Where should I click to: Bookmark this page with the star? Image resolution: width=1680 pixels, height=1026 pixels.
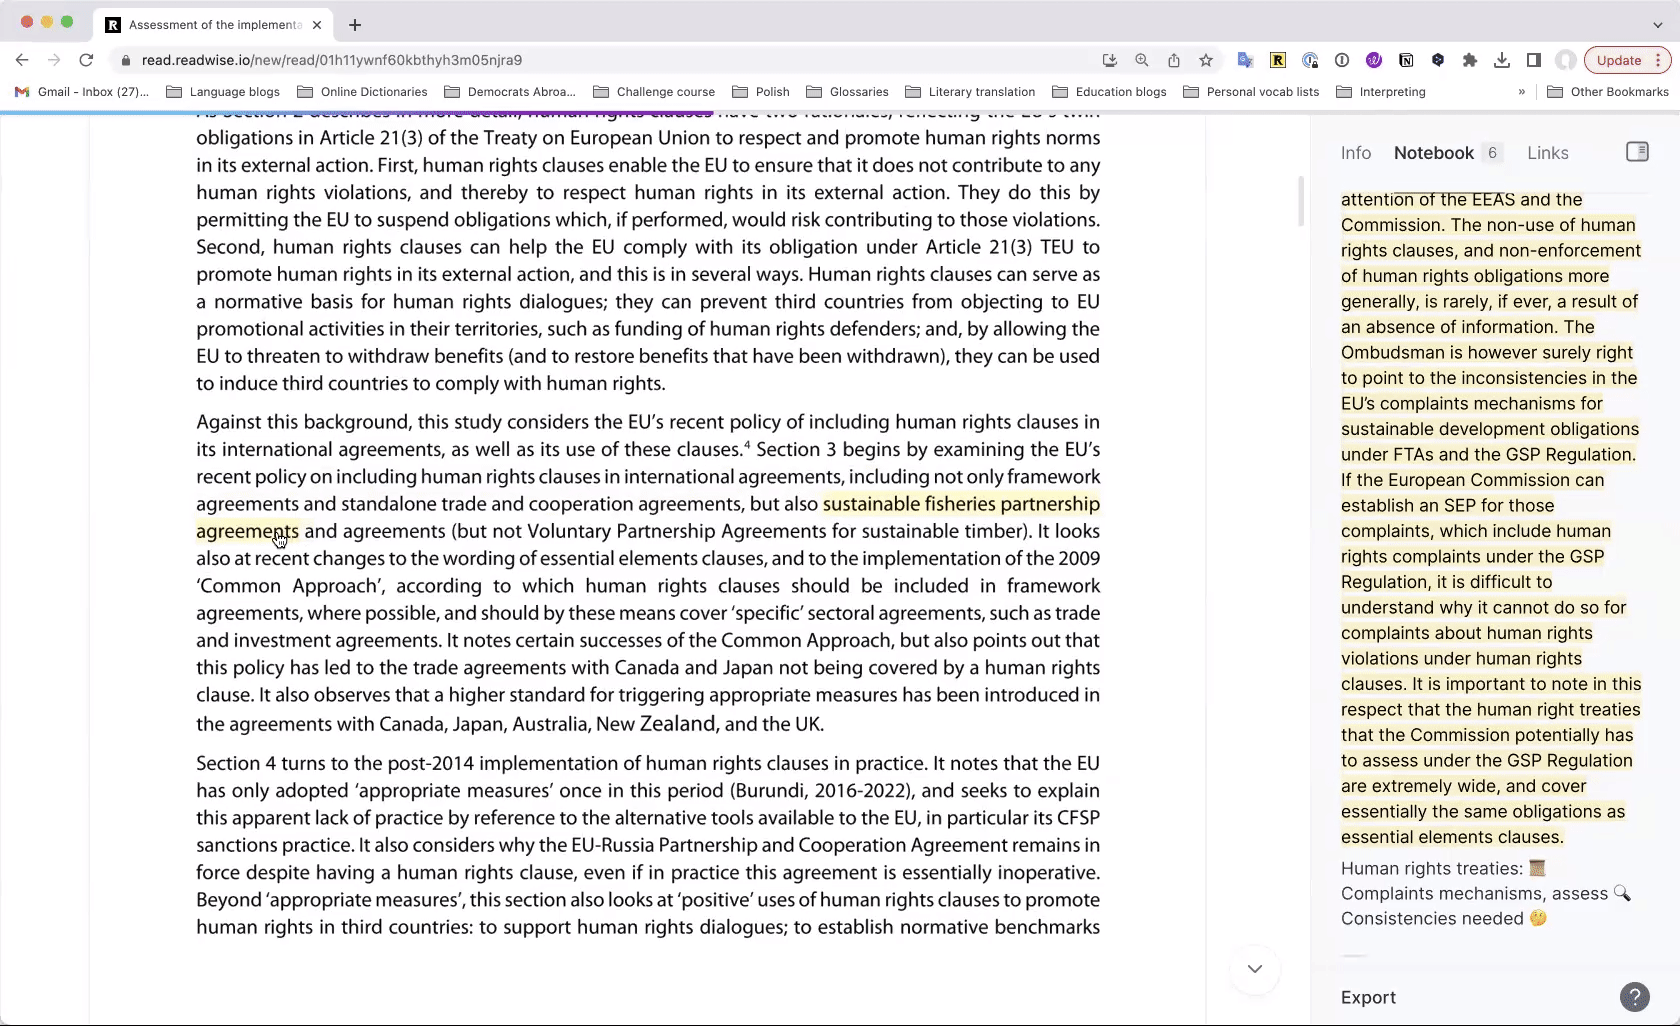tap(1206, 60)
